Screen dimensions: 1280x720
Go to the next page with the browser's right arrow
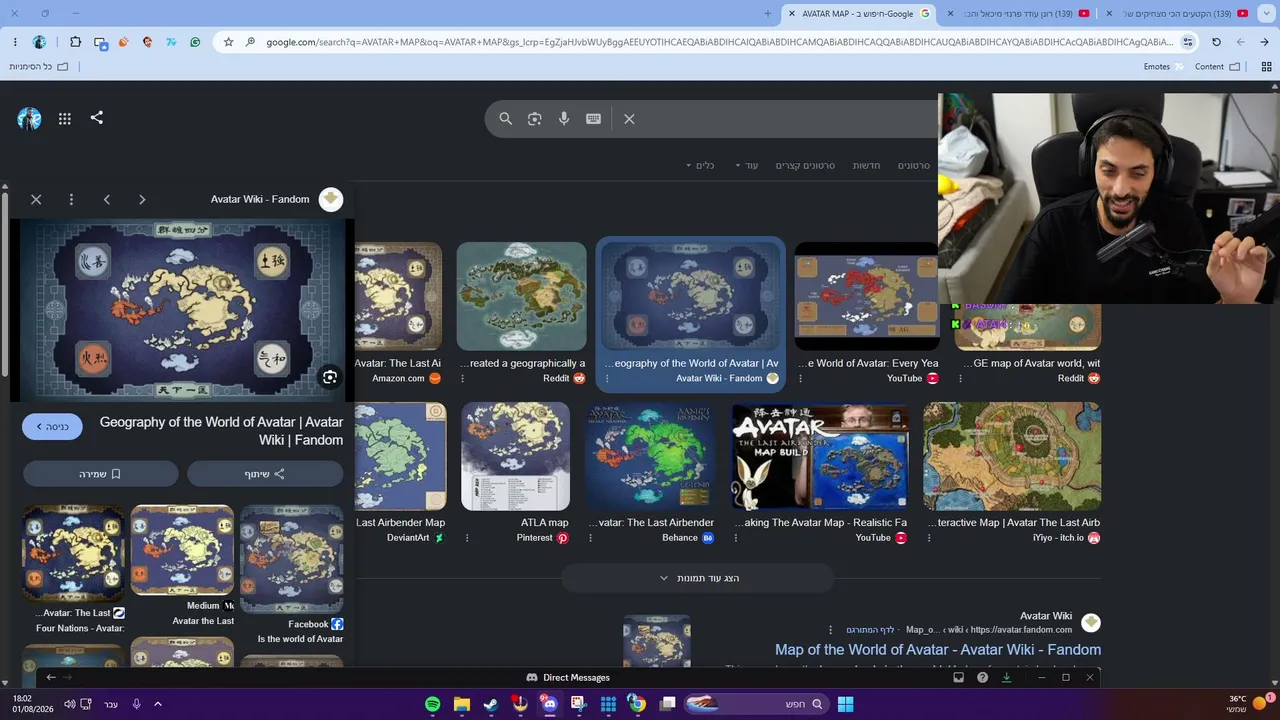(1264, 42)
